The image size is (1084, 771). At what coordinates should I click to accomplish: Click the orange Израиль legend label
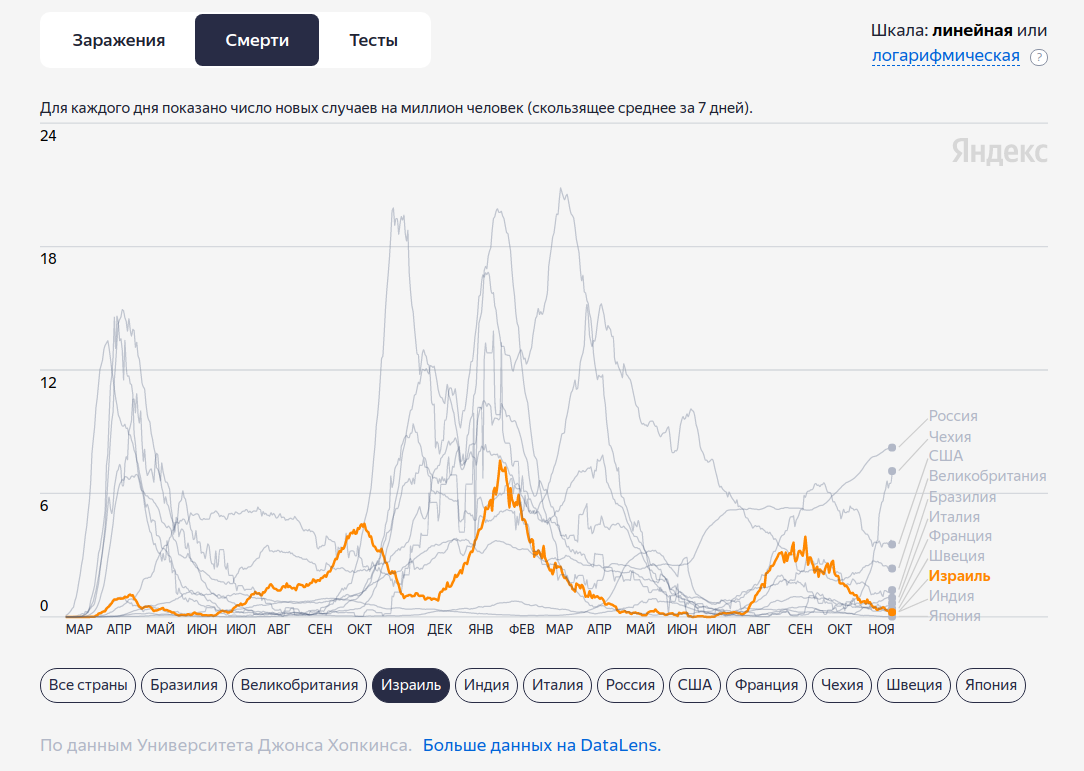958,576
